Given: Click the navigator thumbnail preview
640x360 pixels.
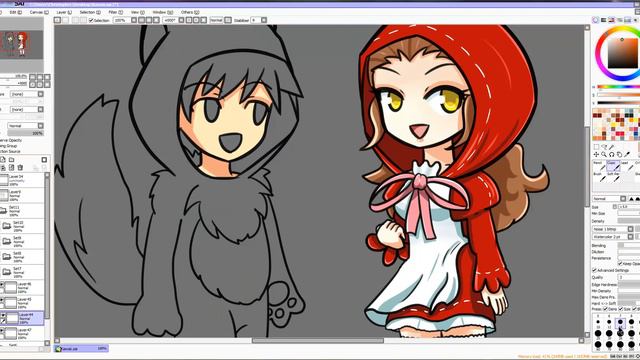Looking at the screenshot, I should pos(22,45).
